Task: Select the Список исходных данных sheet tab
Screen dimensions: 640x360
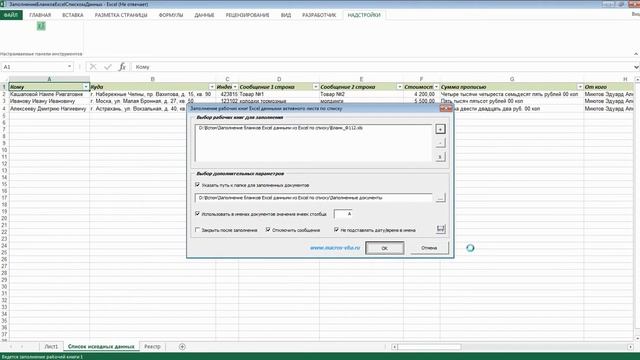Action: [x=101, y=347]
